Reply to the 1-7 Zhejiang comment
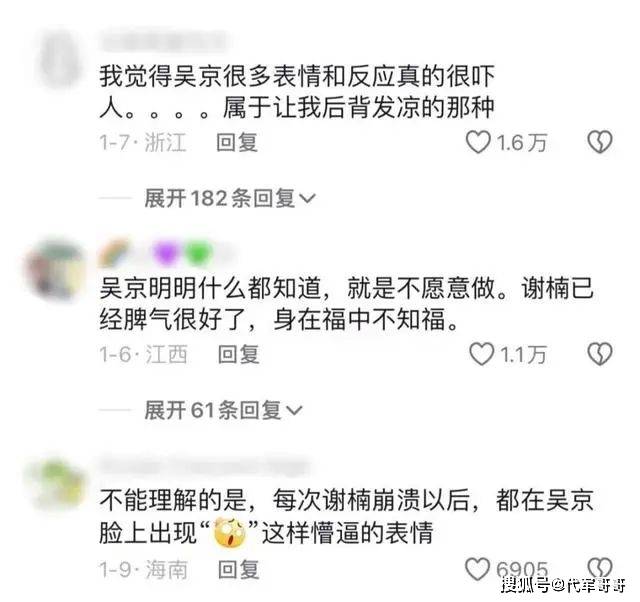The image size is (640, 602). pyautogui.click(x=237, y=142)
